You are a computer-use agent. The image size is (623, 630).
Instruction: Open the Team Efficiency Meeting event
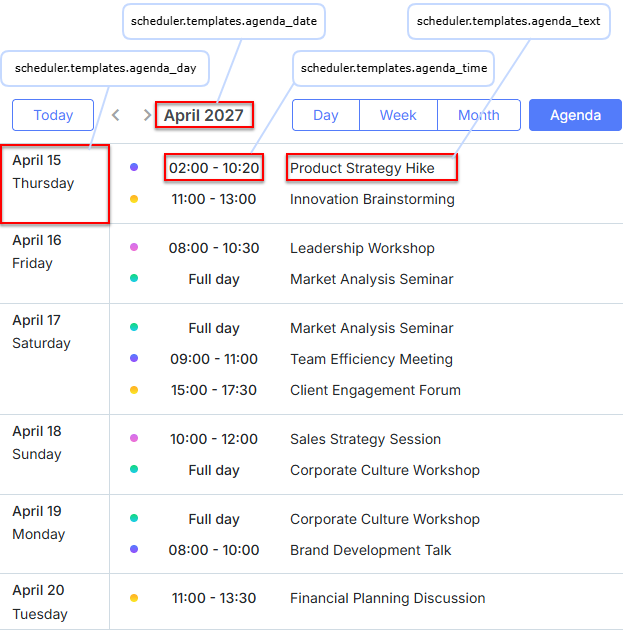click(372, 359)
